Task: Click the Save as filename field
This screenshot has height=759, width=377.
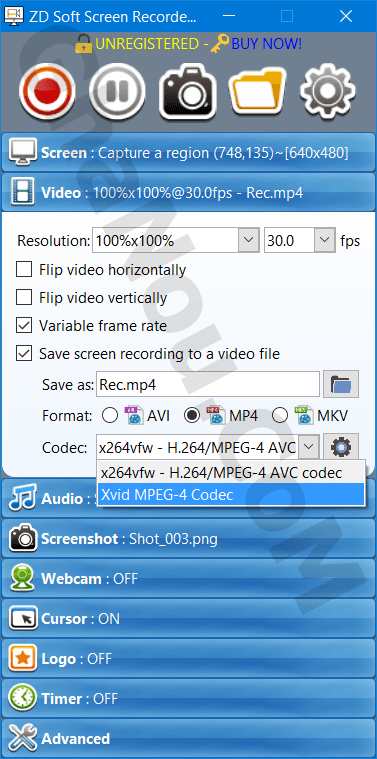Action: click(x=208, y=385)
